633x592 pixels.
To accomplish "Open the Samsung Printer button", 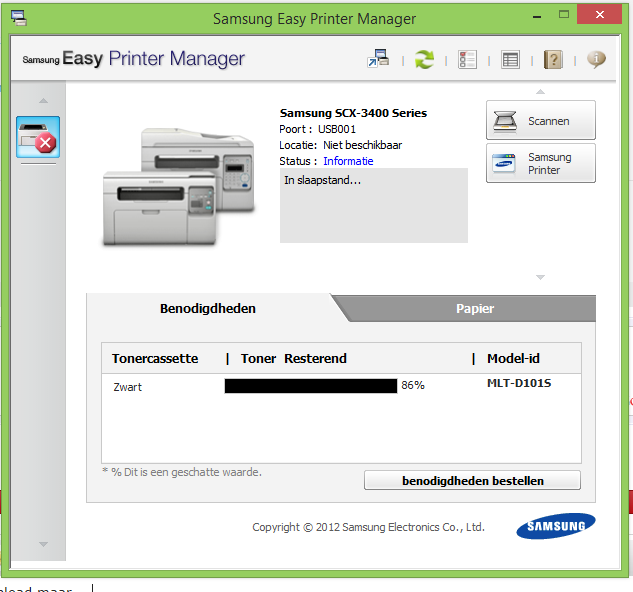I will [541, 163].
